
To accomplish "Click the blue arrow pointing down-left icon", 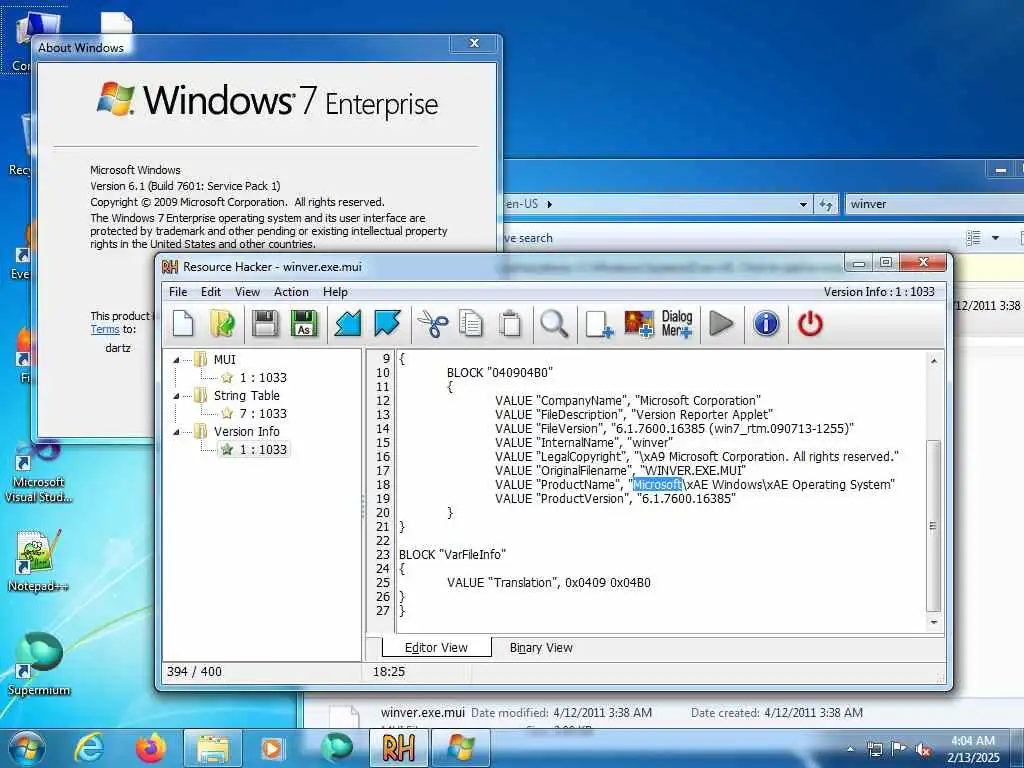I will 347,323.
